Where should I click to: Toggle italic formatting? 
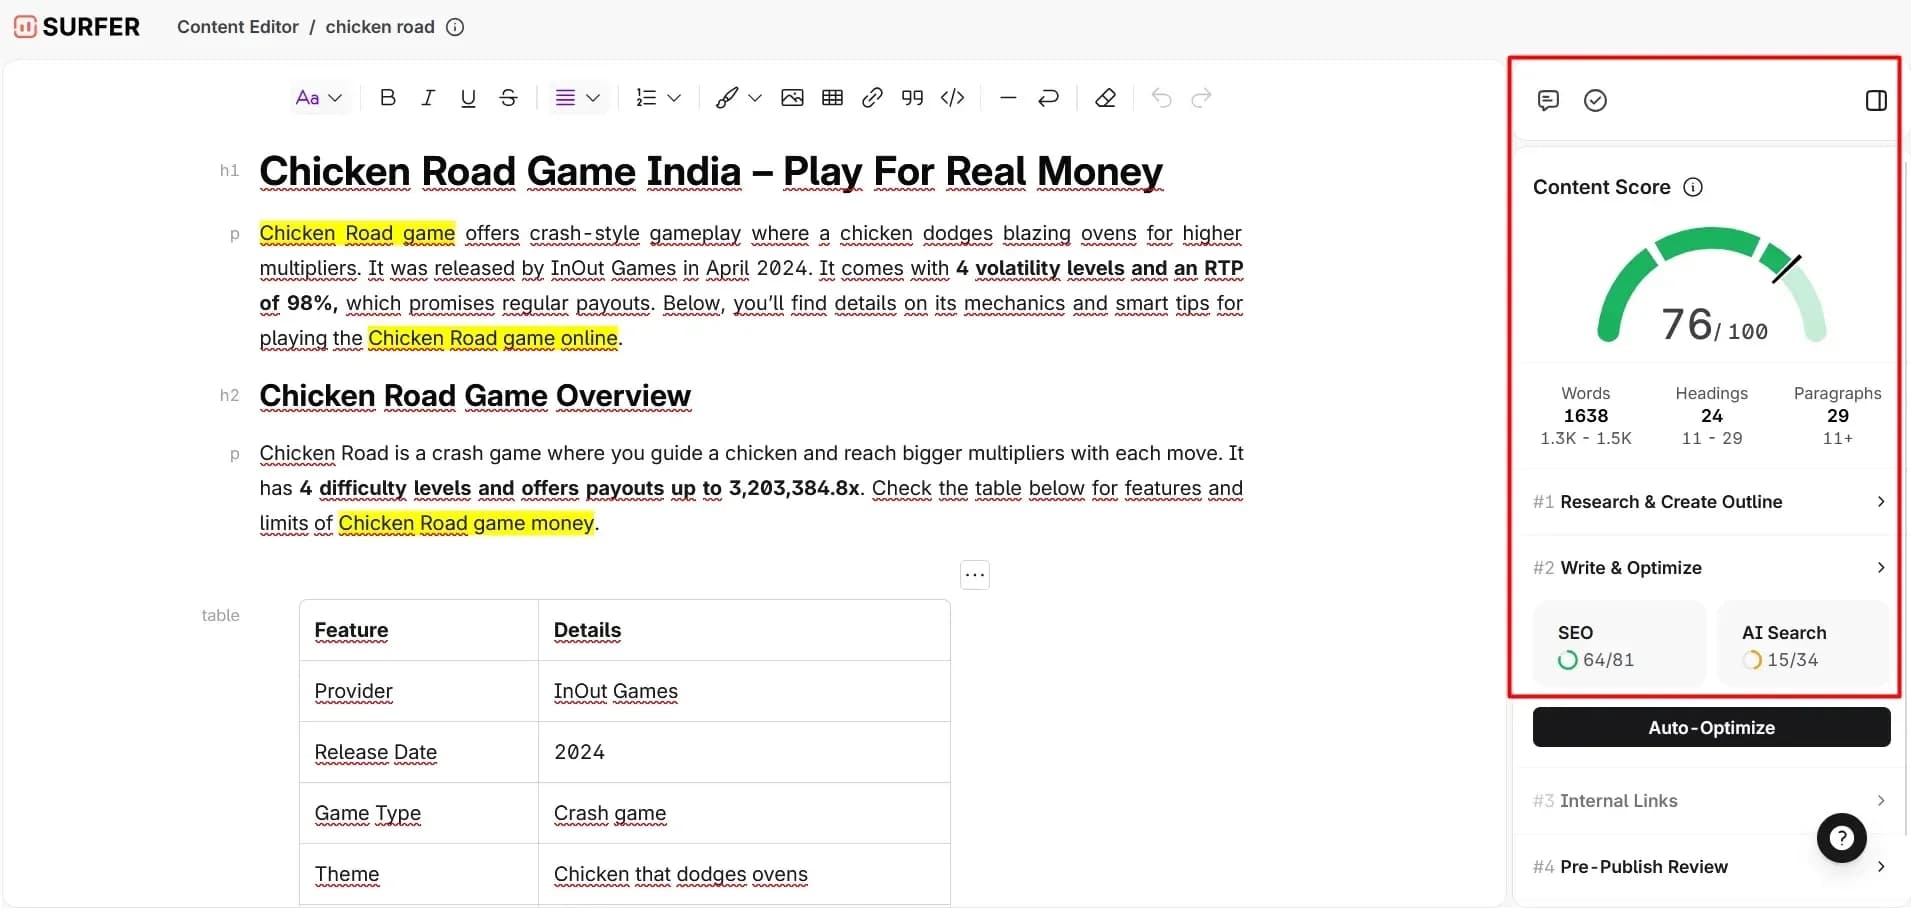tap(428, 98)
